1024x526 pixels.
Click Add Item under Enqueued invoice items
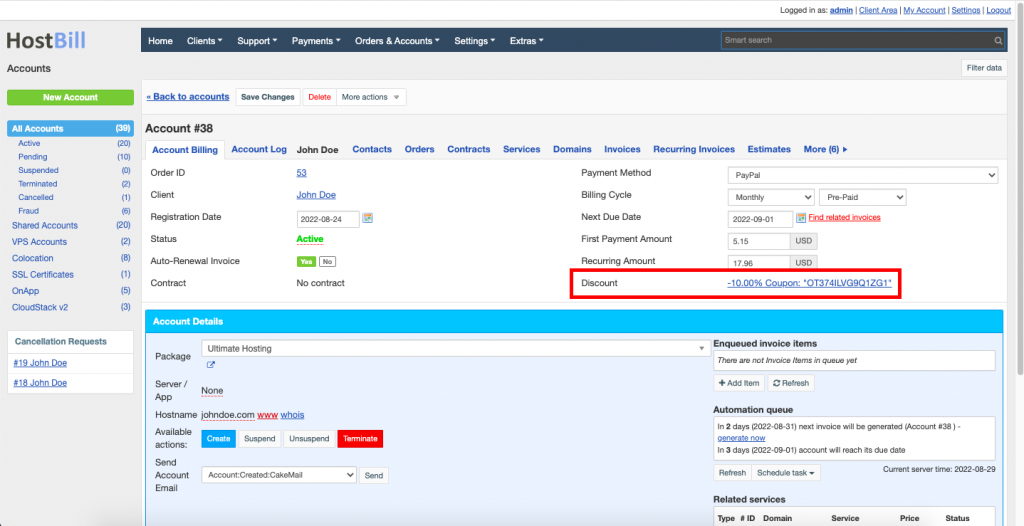739,383
